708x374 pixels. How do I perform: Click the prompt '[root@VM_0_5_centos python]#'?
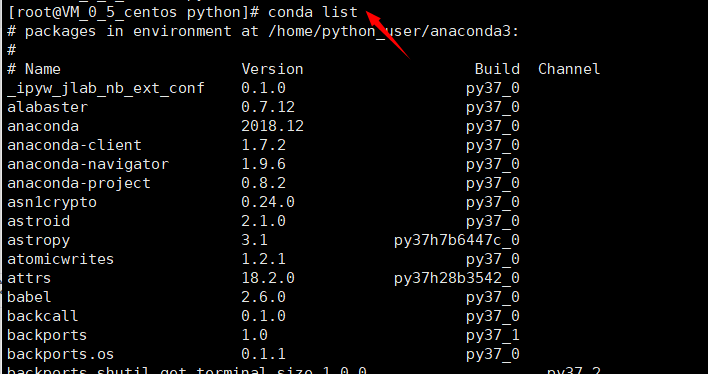pyautogui.click(x=133, y=13)
